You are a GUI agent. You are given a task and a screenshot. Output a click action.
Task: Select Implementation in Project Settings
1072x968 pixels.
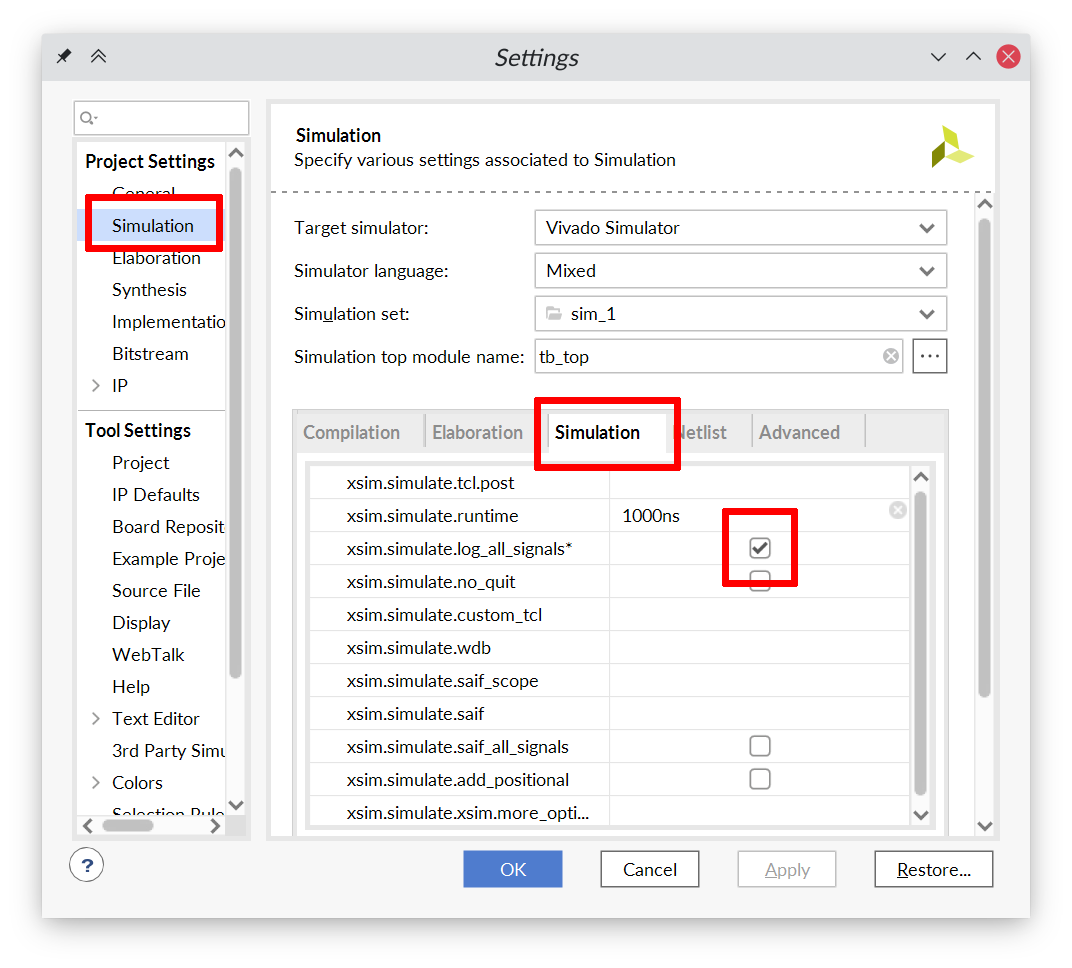(168, 322)
